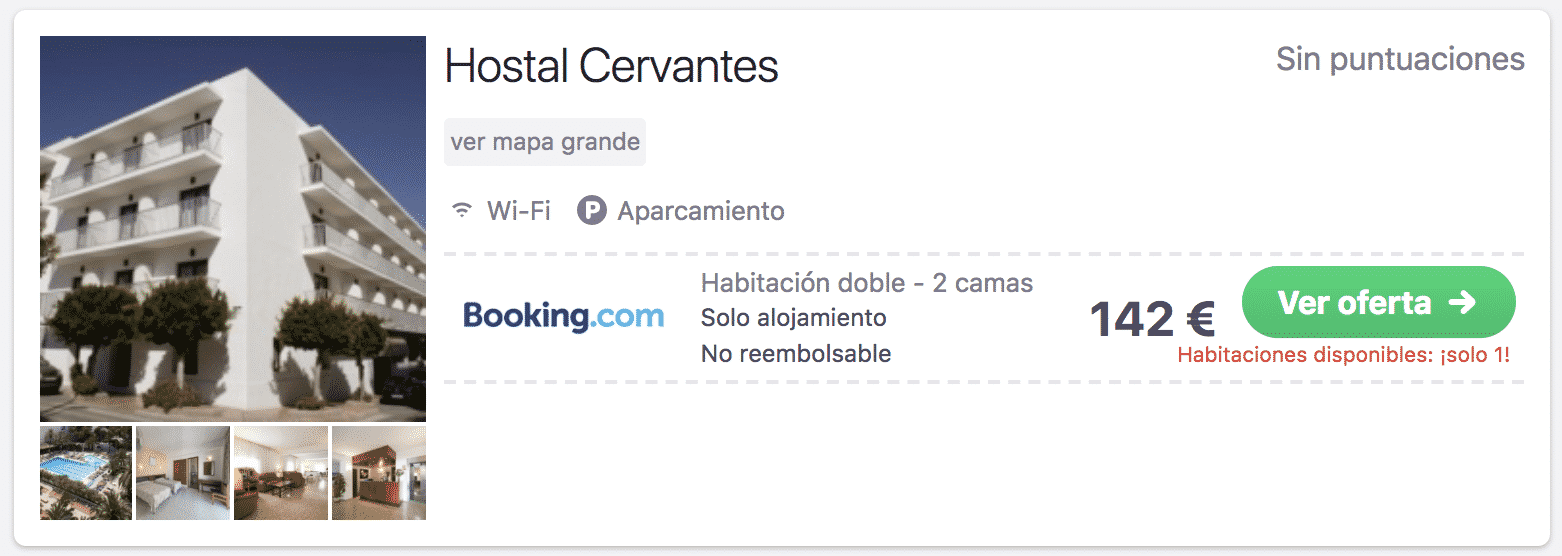1562x556 pixels.
Task: Click the Habitaciones disponibles warning text
Action: [x=1344, y=354]
